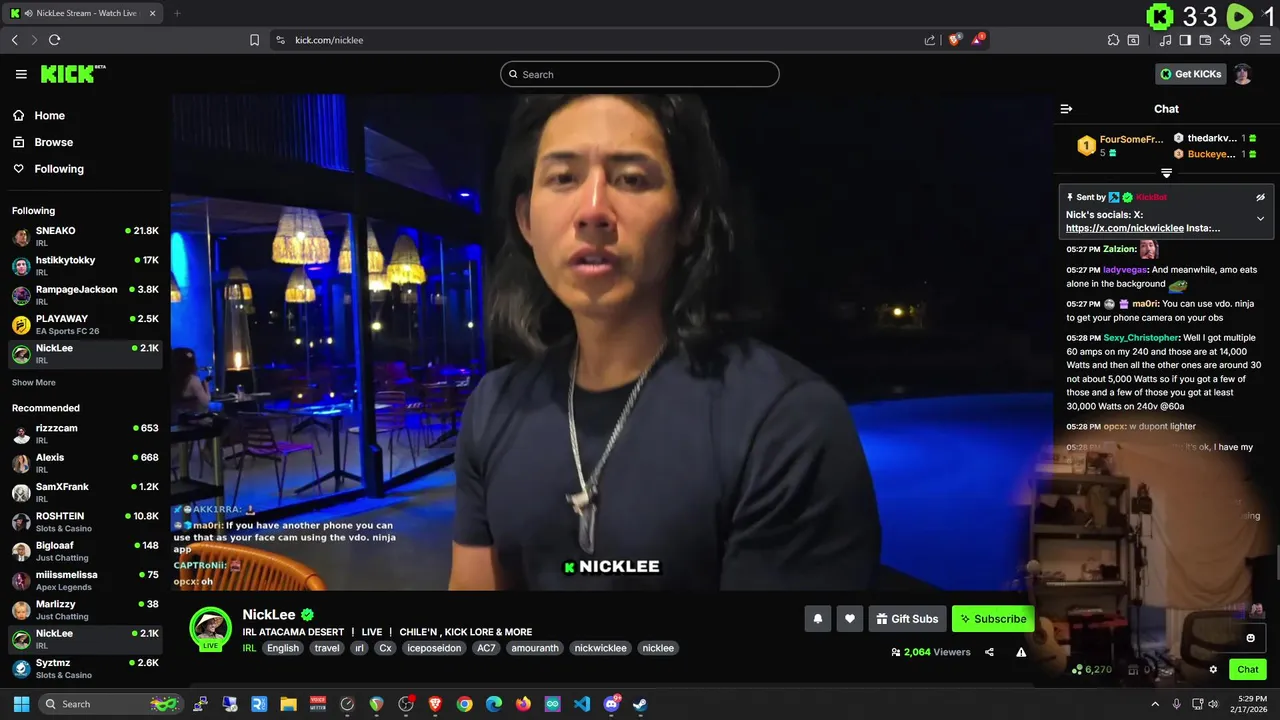Click FourSomeFr top gifter entry
Image resolution: width=1280 pixels, height=720 pixels.
(x=1120, y=146)
